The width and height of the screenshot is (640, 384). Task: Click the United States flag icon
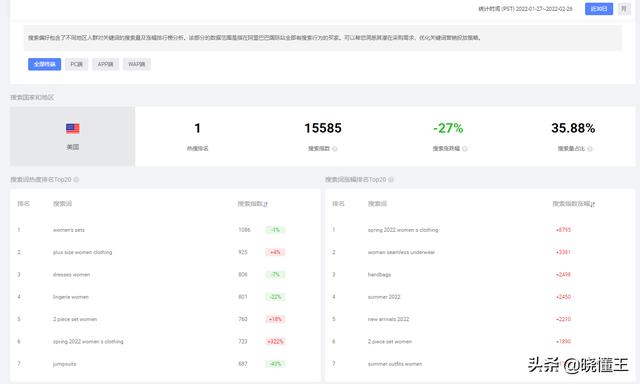coord(73,129)
